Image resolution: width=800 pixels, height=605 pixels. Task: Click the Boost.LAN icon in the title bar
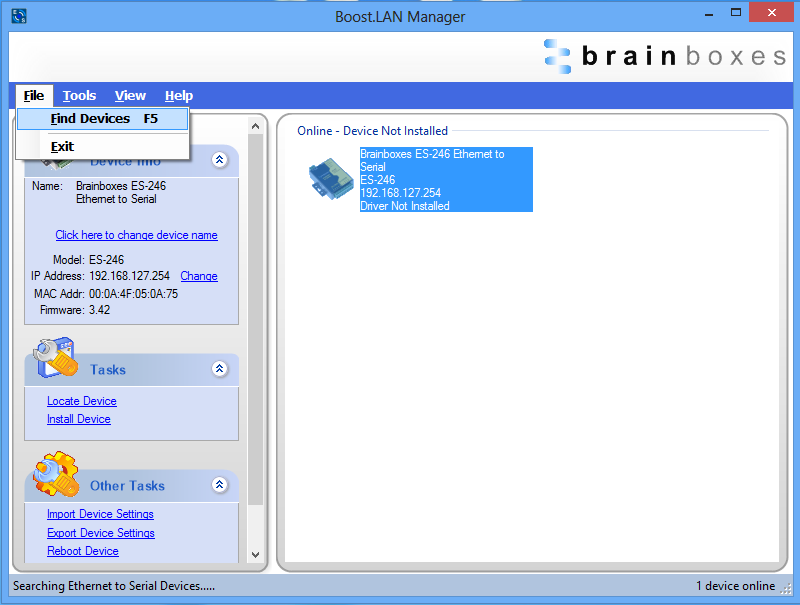(18, 15)
